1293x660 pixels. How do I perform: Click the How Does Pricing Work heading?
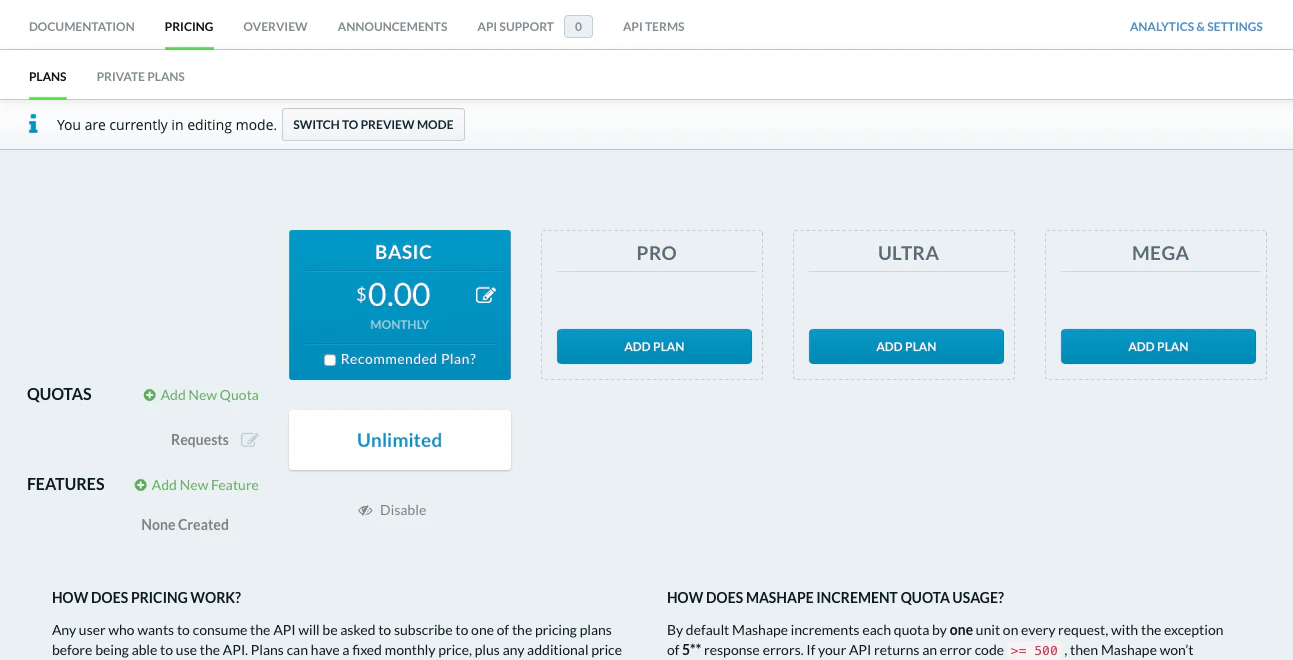pyautogui.click(x=146, y=598)
